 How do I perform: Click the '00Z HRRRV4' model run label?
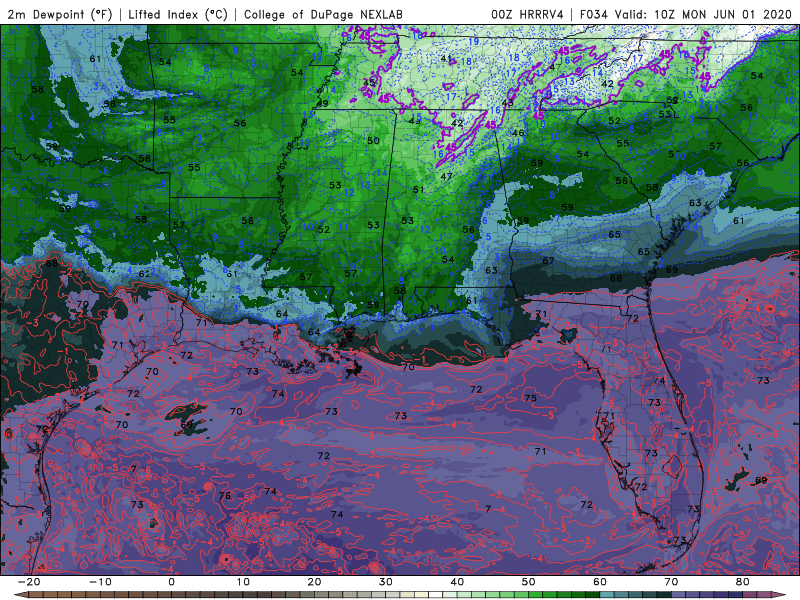click(527, 14)
